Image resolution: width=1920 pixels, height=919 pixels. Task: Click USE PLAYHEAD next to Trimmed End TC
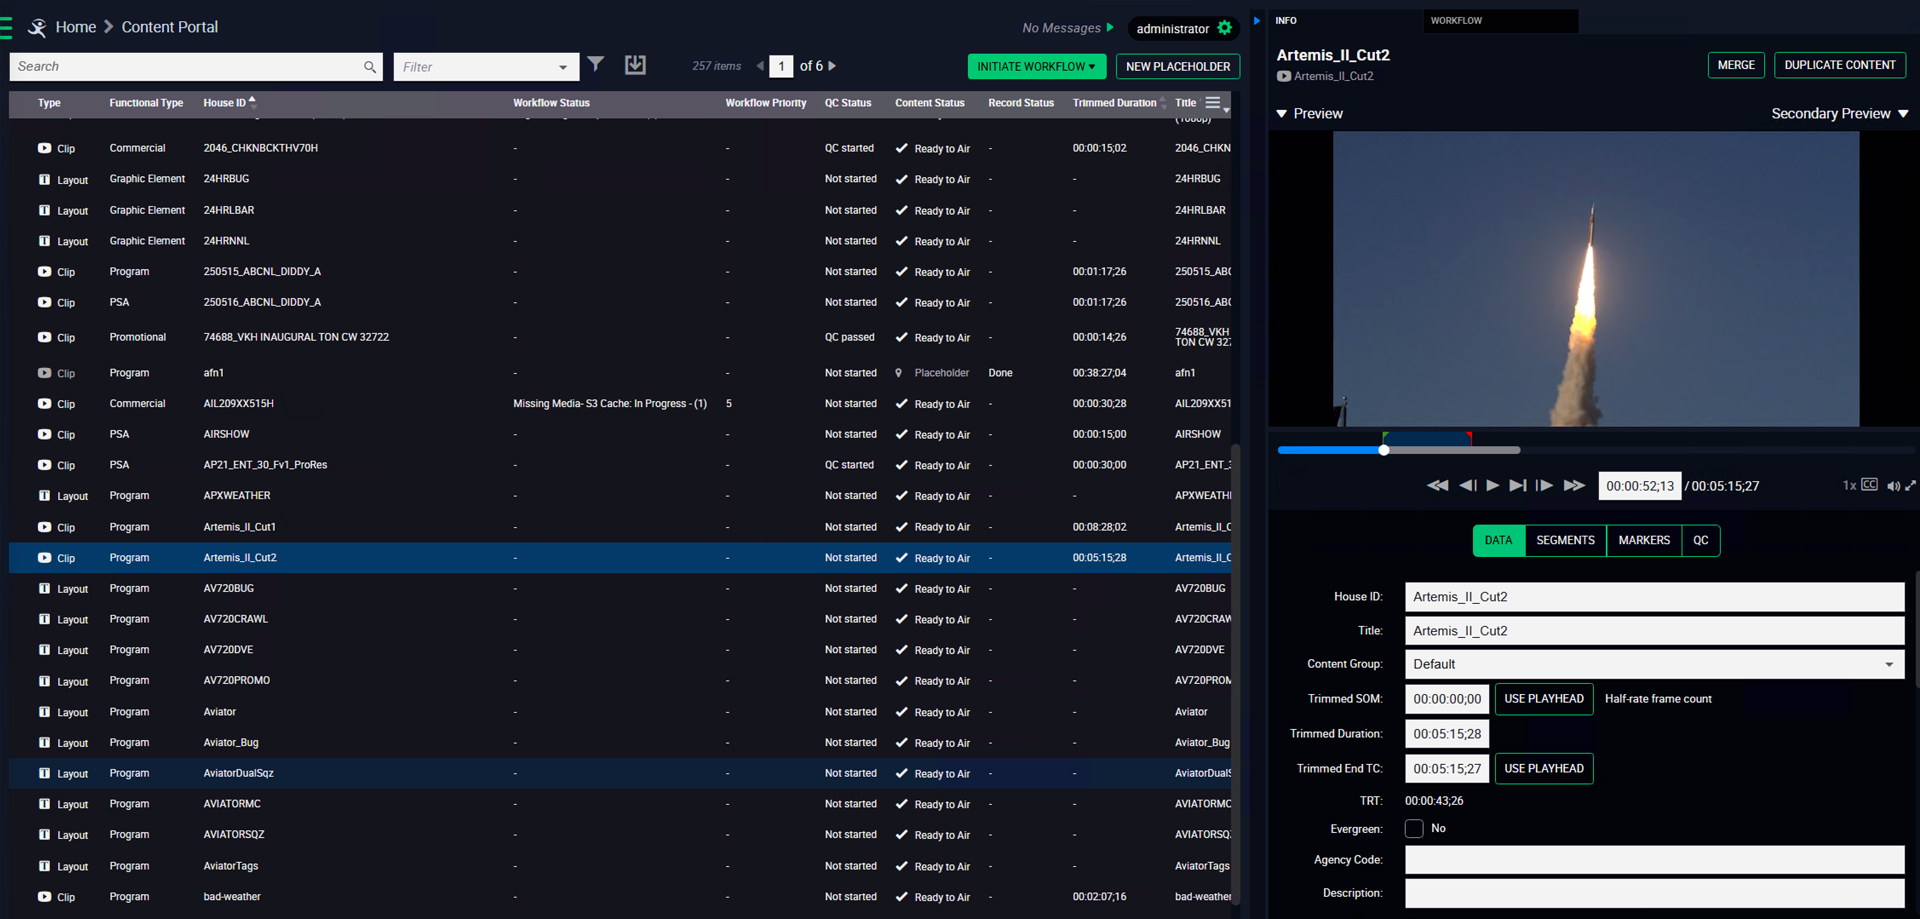[x=1544, y=769]
